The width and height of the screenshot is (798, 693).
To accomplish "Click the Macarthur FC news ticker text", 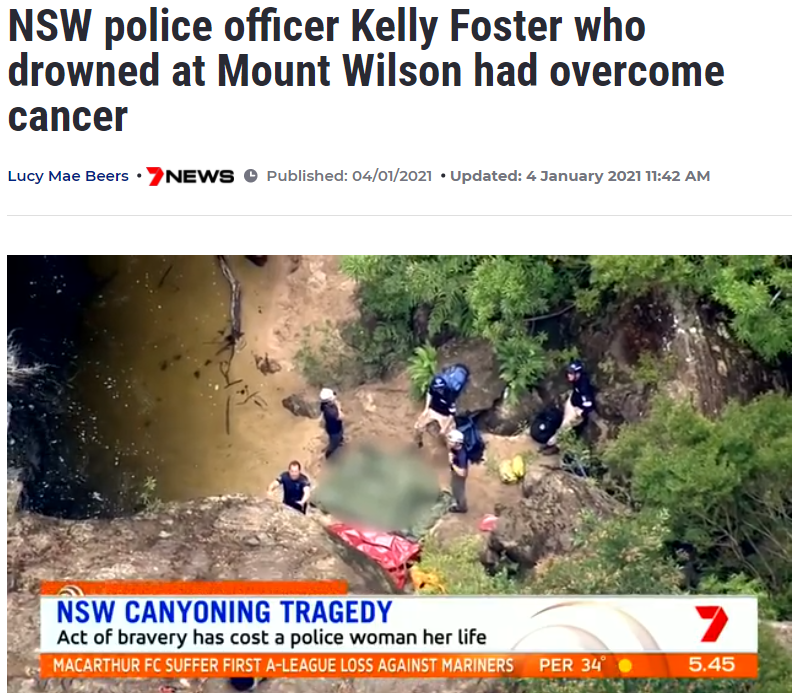I will [x=283, y=666].
